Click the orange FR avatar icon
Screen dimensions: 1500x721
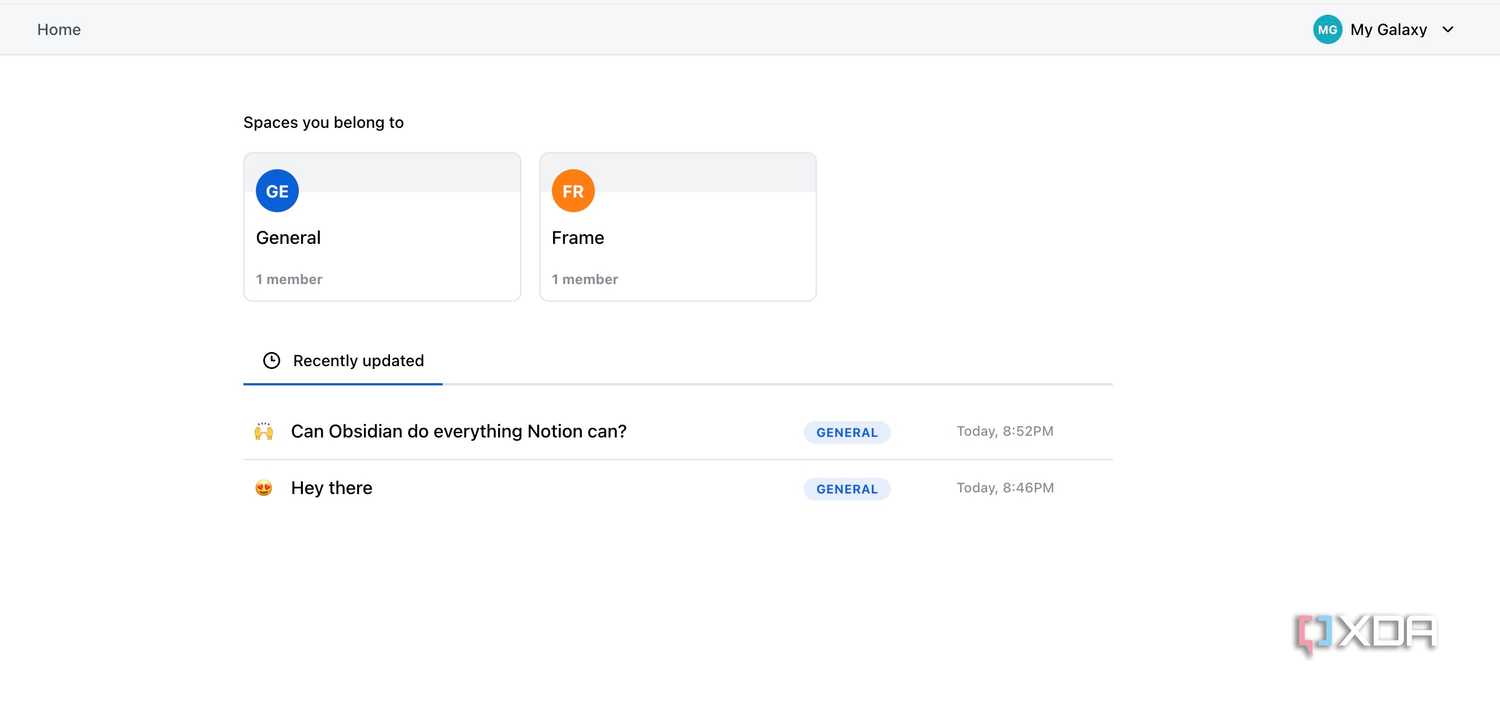click(x=573, y=191)
